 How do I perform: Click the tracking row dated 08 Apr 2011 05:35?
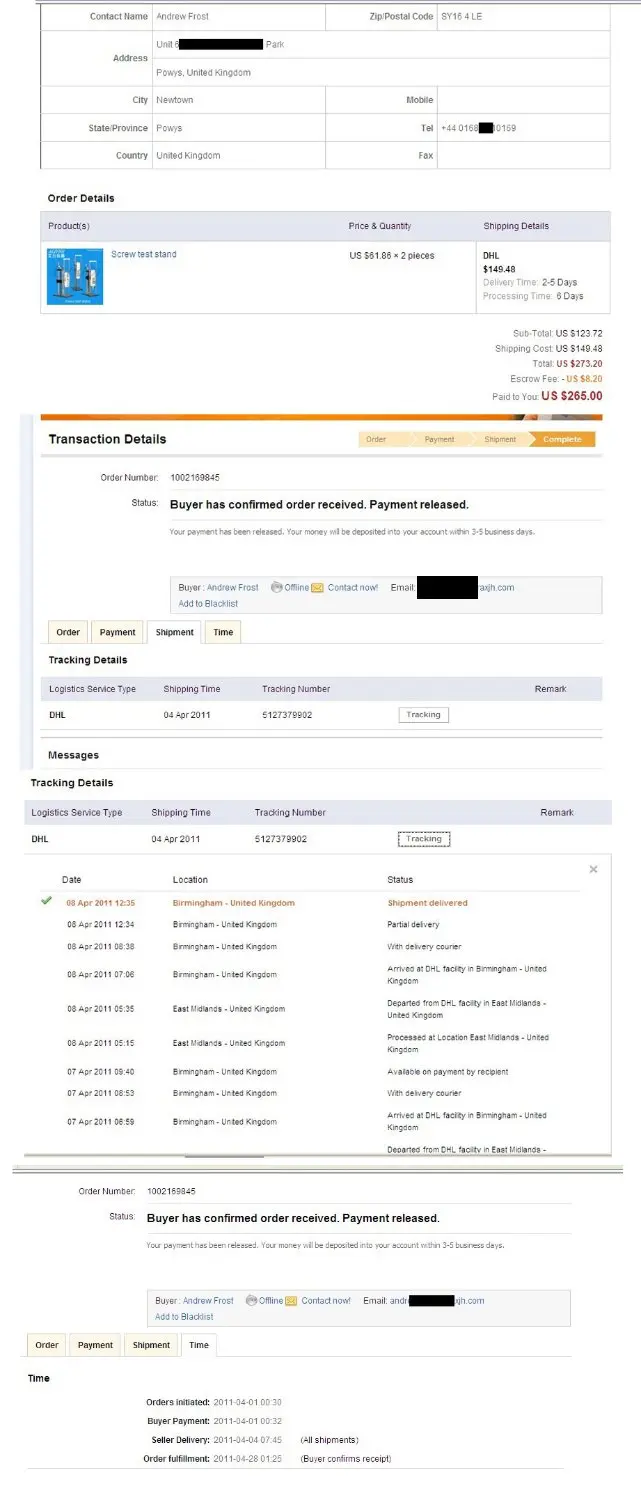[310, 1009]
